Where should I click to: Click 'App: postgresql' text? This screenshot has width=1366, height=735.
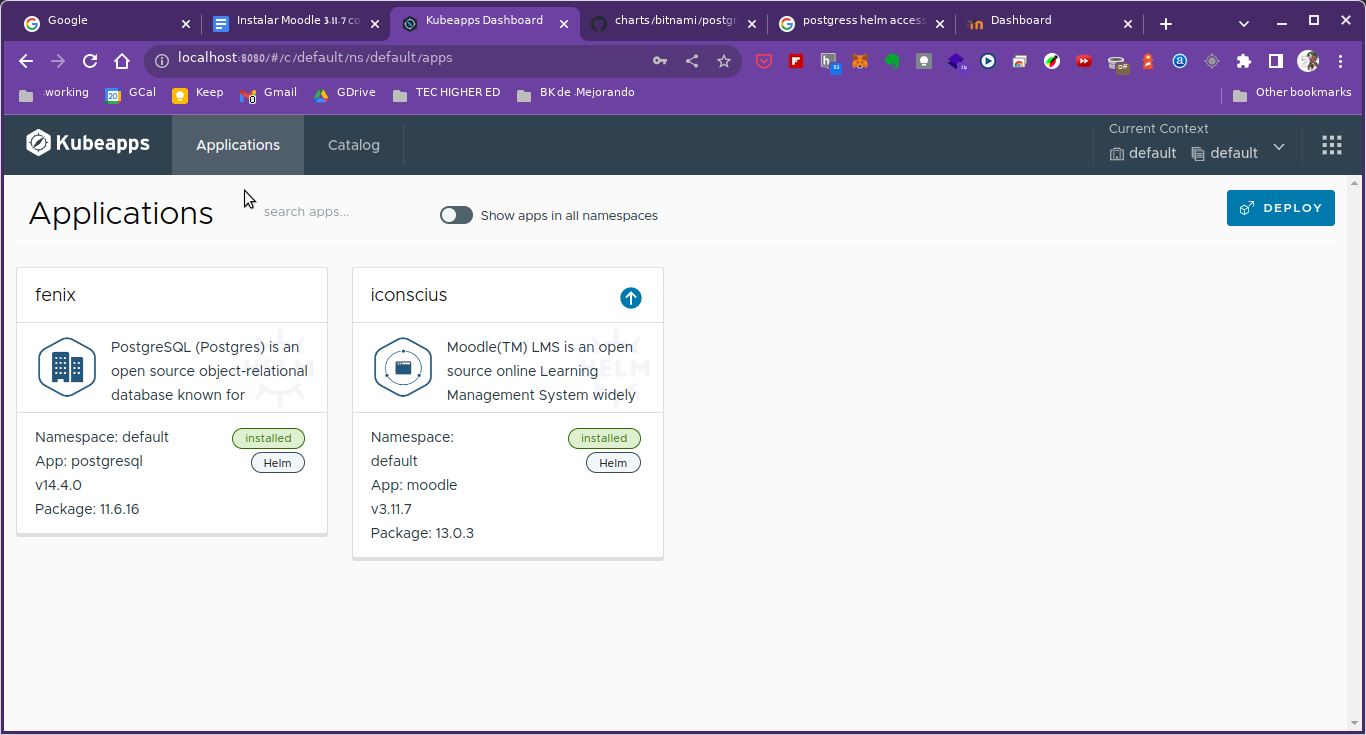click(x=89, y=461)
